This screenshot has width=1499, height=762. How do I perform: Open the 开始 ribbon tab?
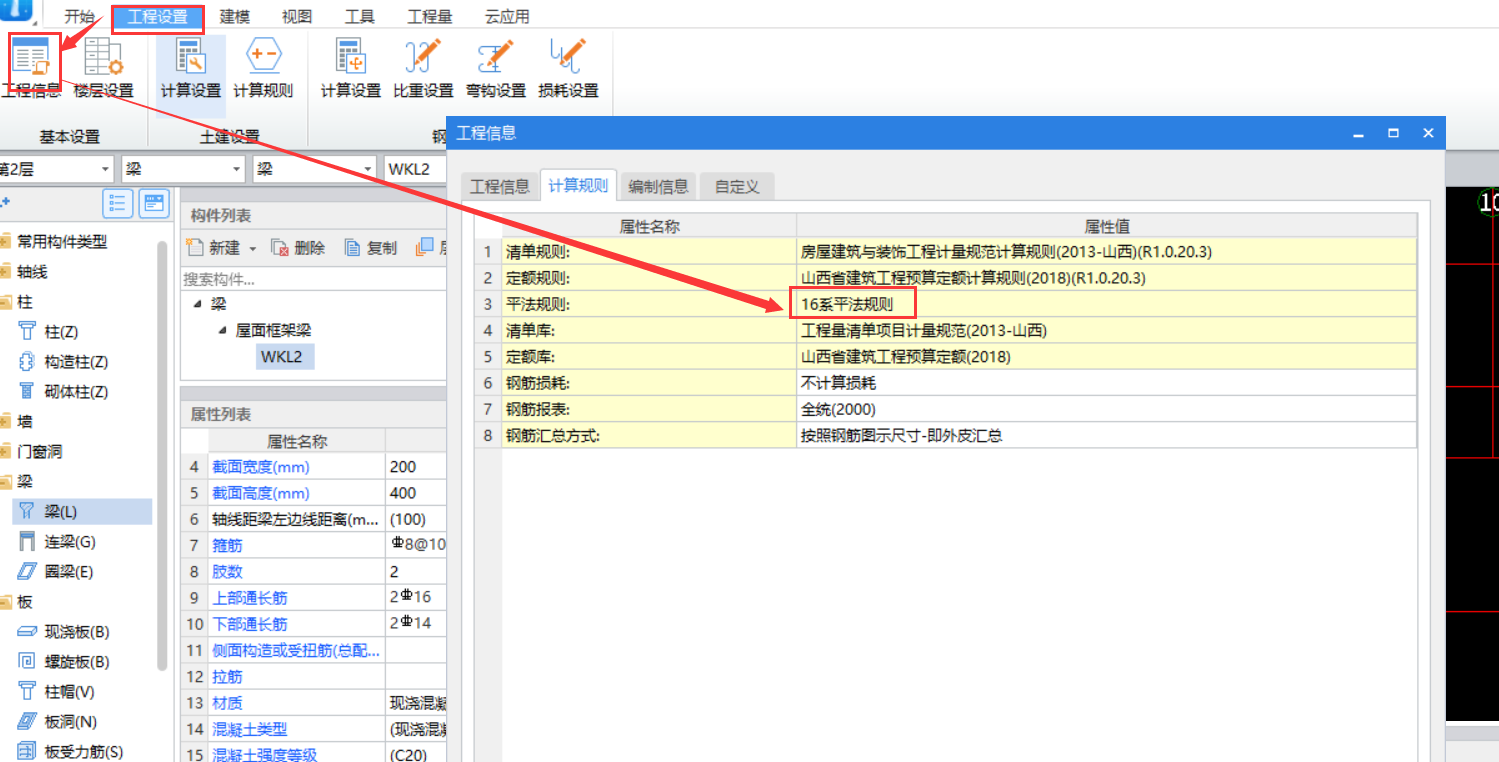(80, 17)
